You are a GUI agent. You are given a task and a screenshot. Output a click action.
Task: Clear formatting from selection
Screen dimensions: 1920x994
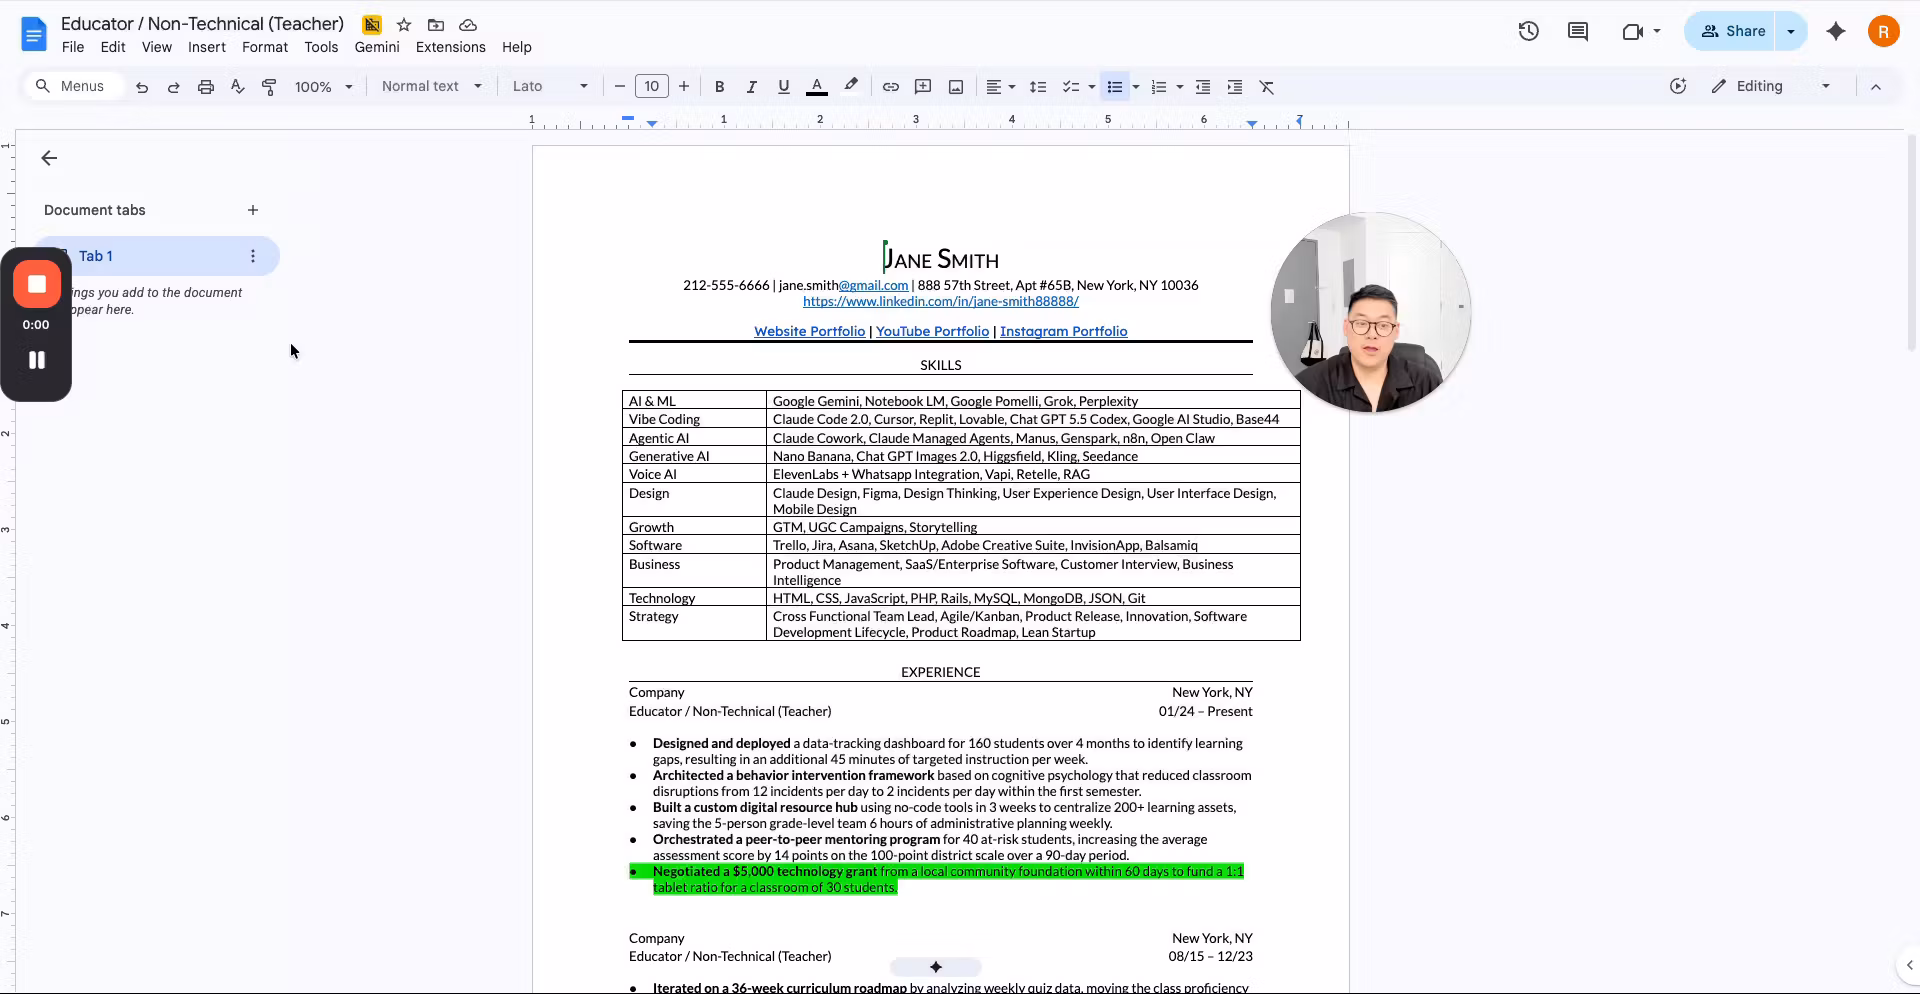click(x=1267, y=87)
